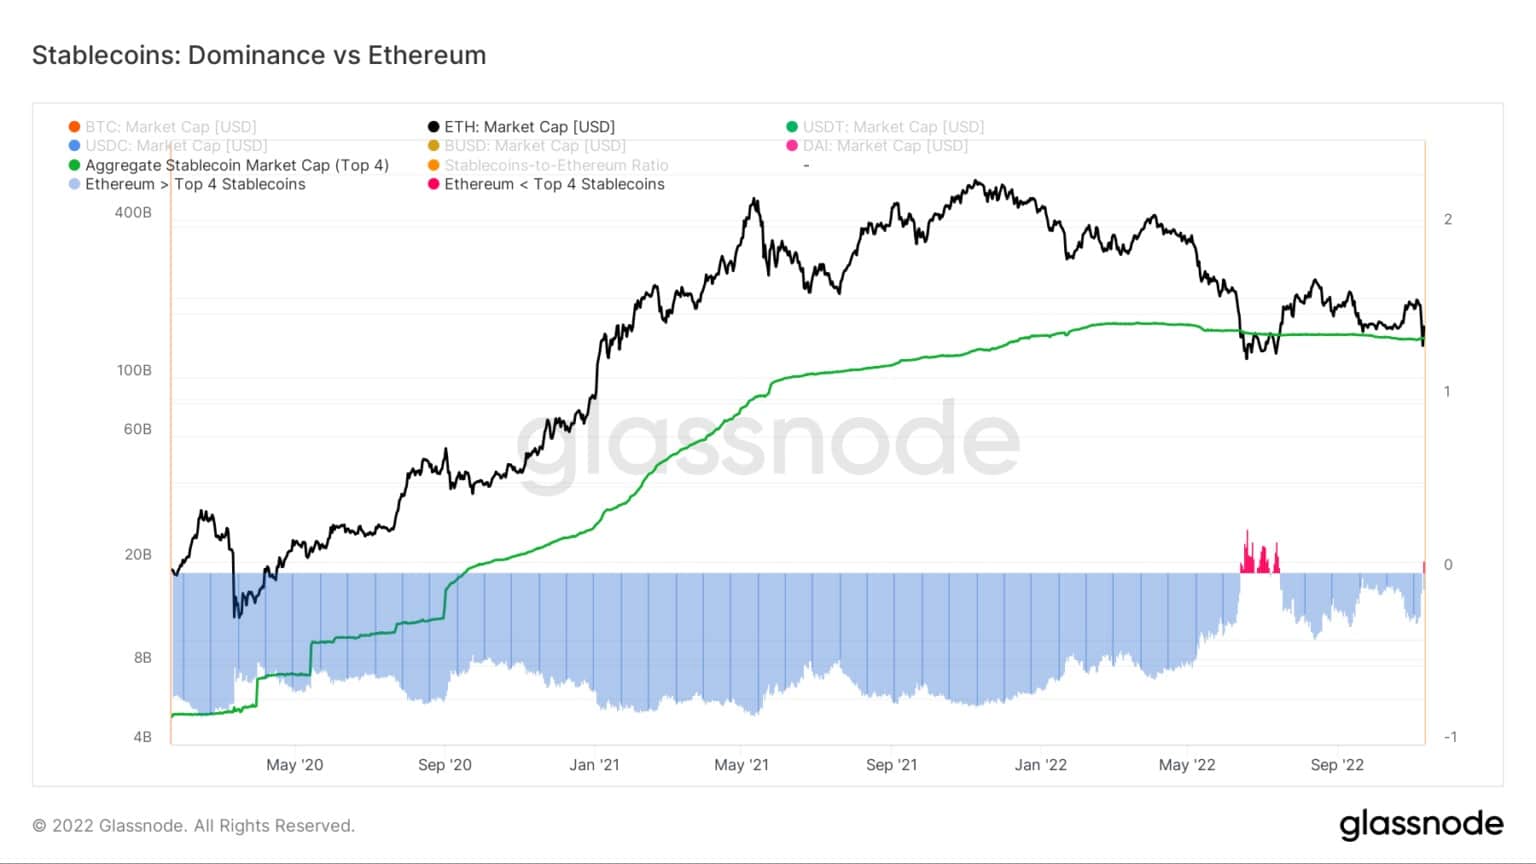This screenshot has height=864, width=1536.
Task: Show the DAI Market Cap series
Action: click(877, 146)
